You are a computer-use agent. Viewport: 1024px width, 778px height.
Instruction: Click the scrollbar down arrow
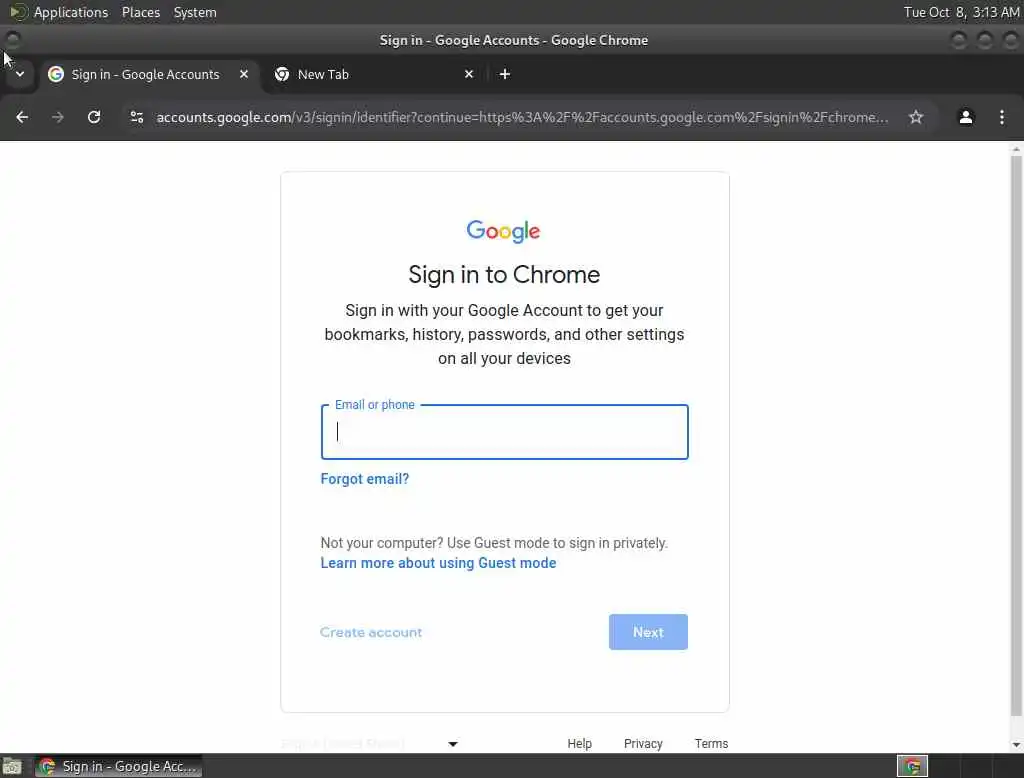pos(1016,745)
